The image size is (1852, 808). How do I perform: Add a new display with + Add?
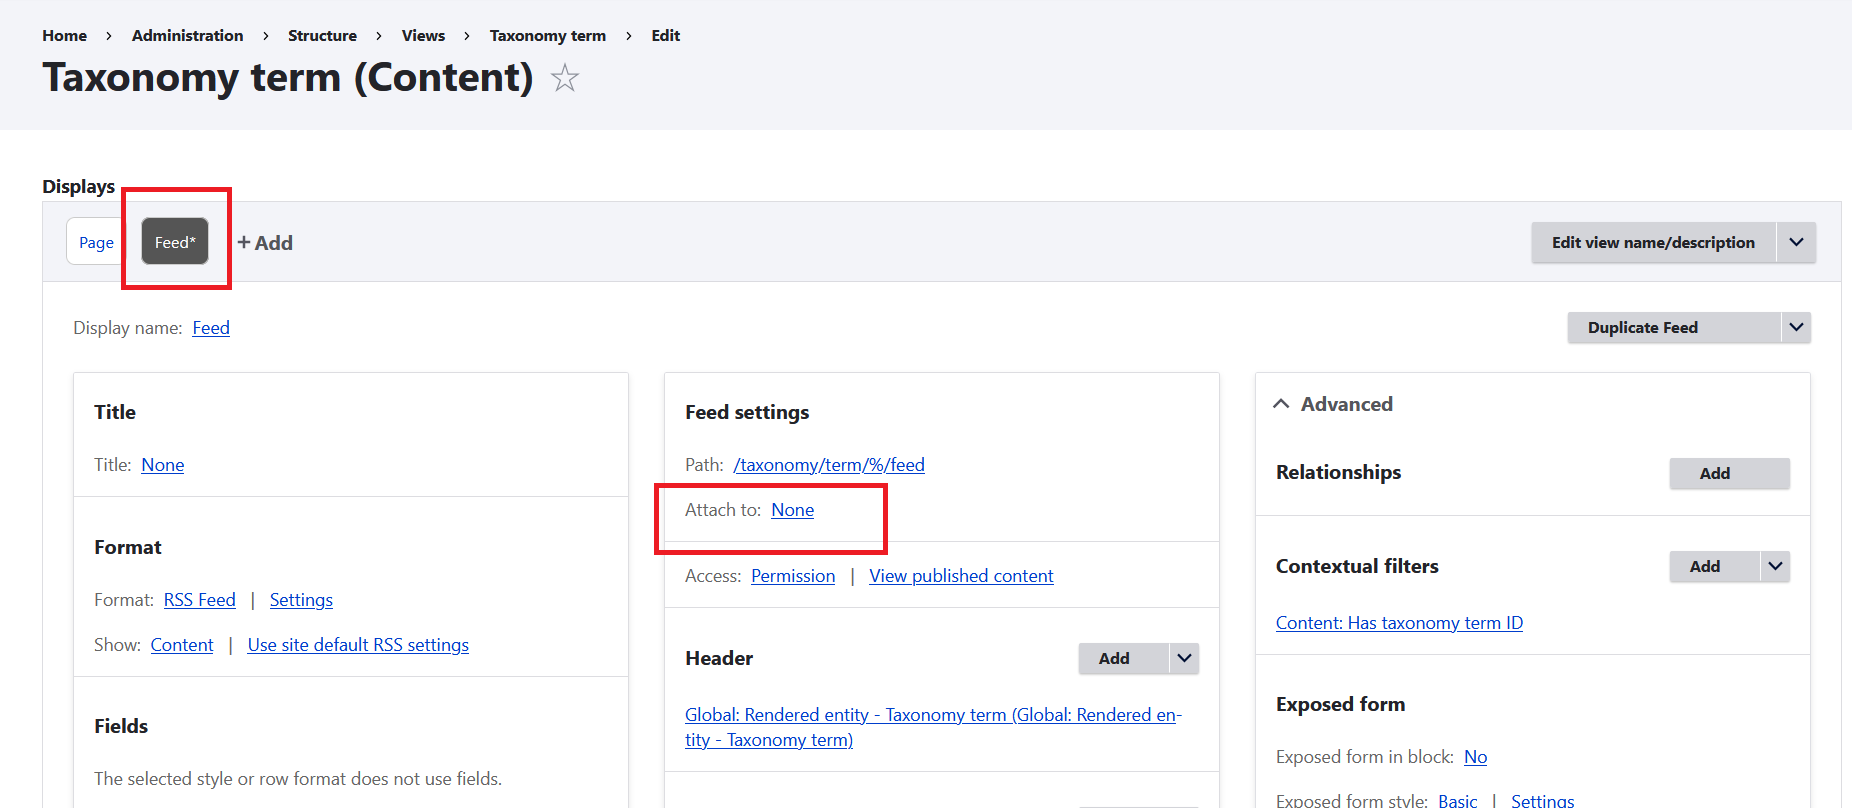[x=265, y=243]
